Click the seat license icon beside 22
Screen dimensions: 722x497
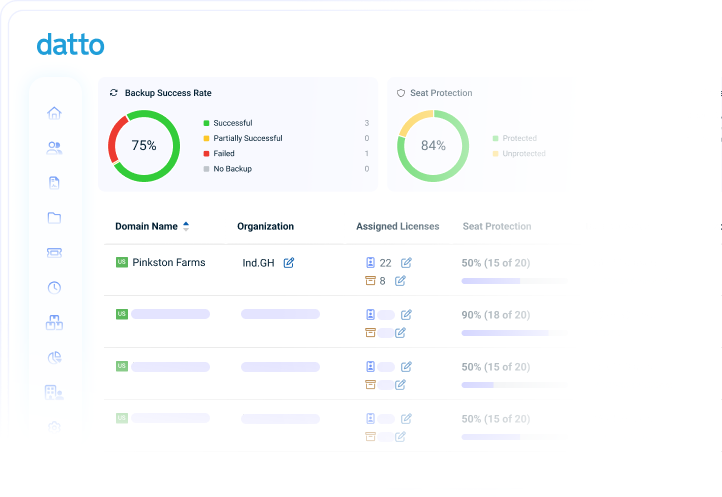point(370,263)
